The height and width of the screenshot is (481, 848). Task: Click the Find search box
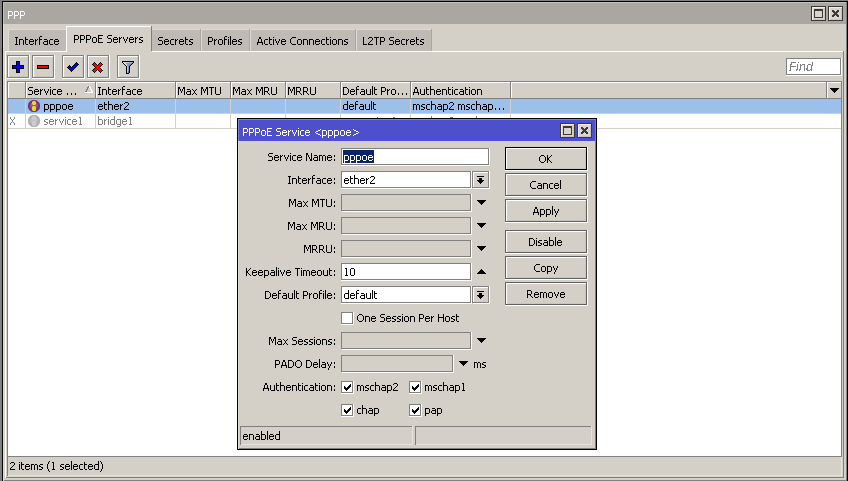[x=813, y=67]
